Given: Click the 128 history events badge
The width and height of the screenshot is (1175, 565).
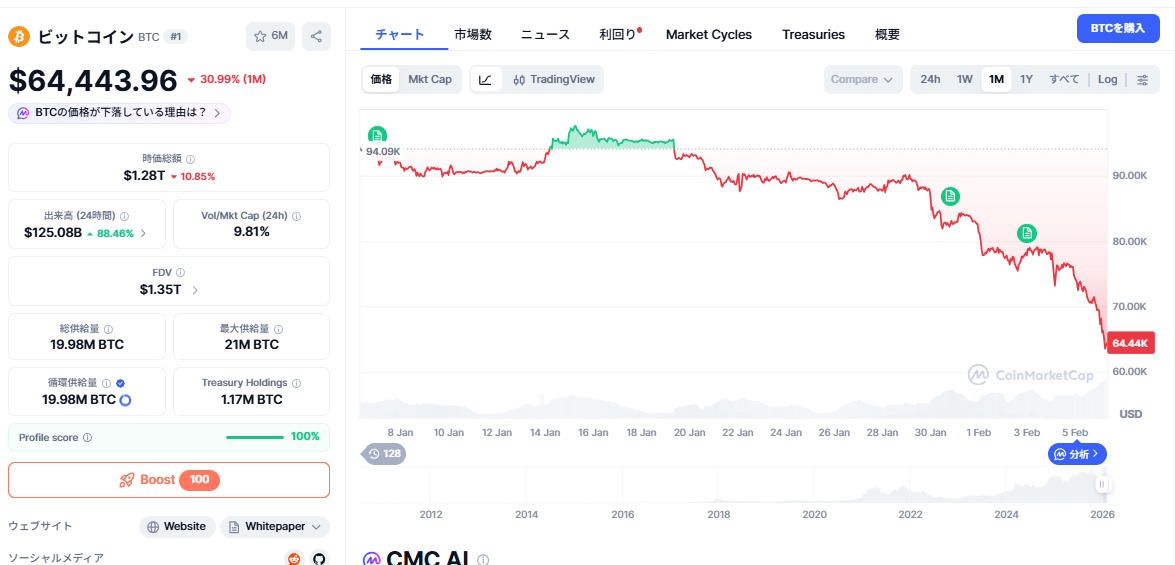Looking at the screenshot, I should [384, 454].
